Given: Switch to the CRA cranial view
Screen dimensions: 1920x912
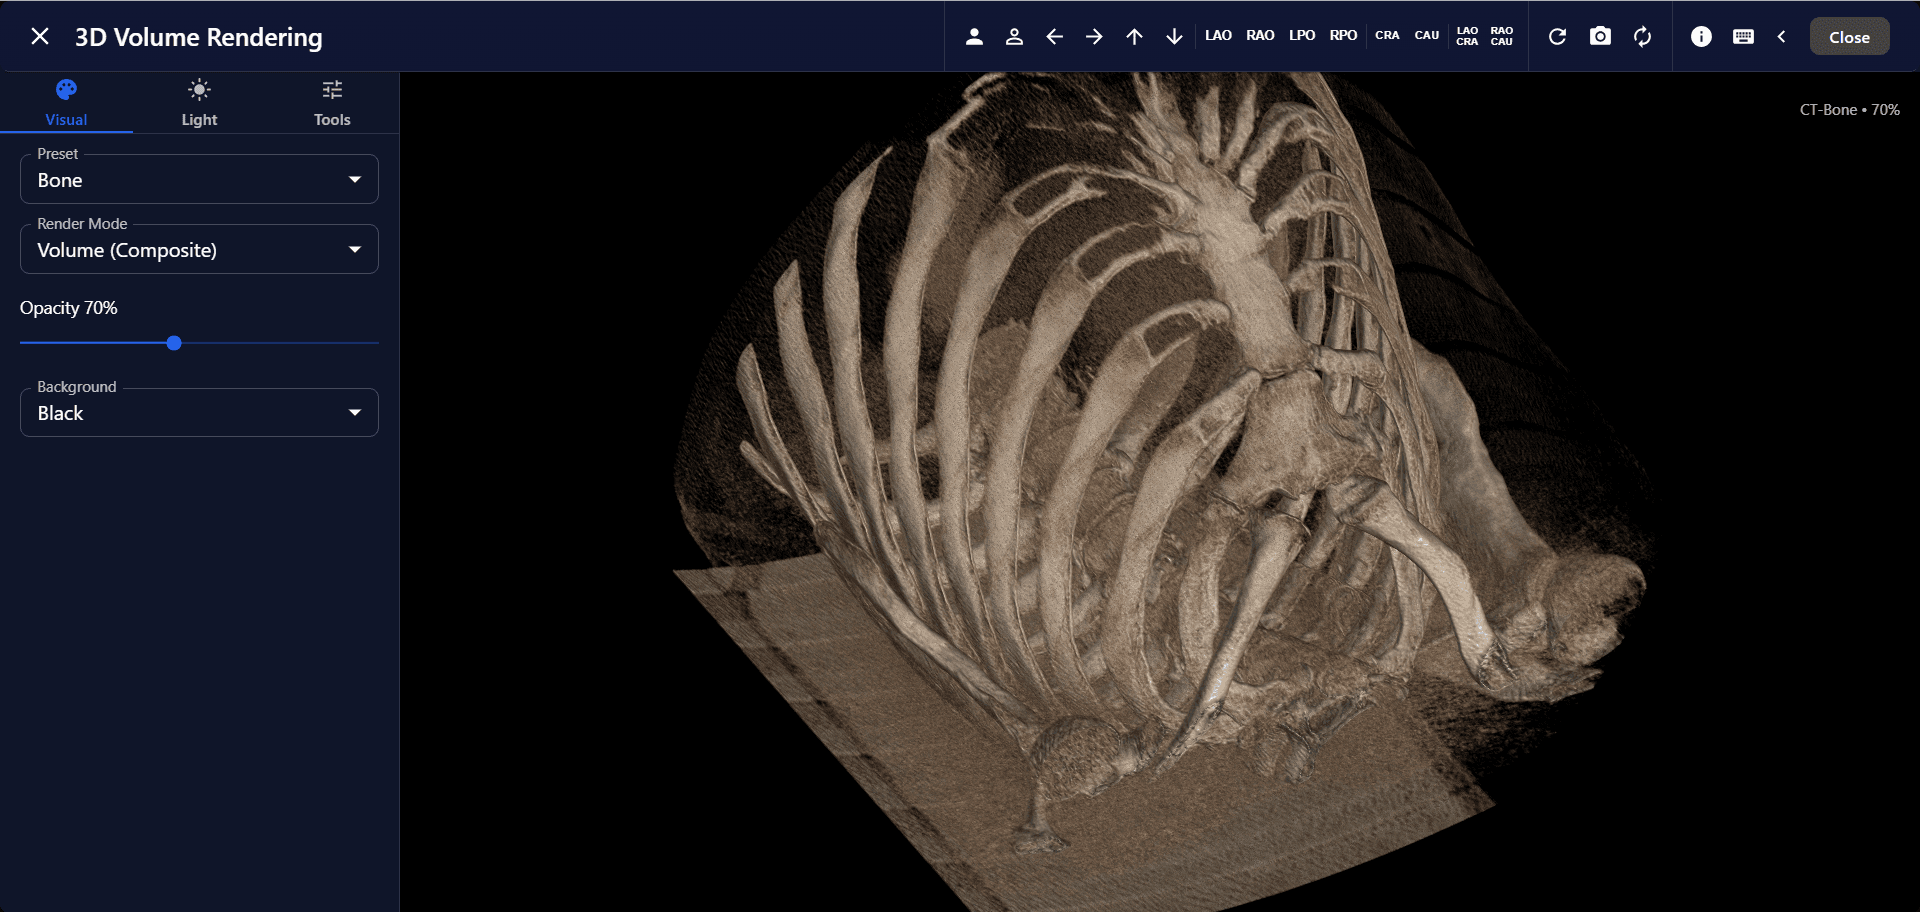Looking at the screenshot, I should (x=1387, y=36).
